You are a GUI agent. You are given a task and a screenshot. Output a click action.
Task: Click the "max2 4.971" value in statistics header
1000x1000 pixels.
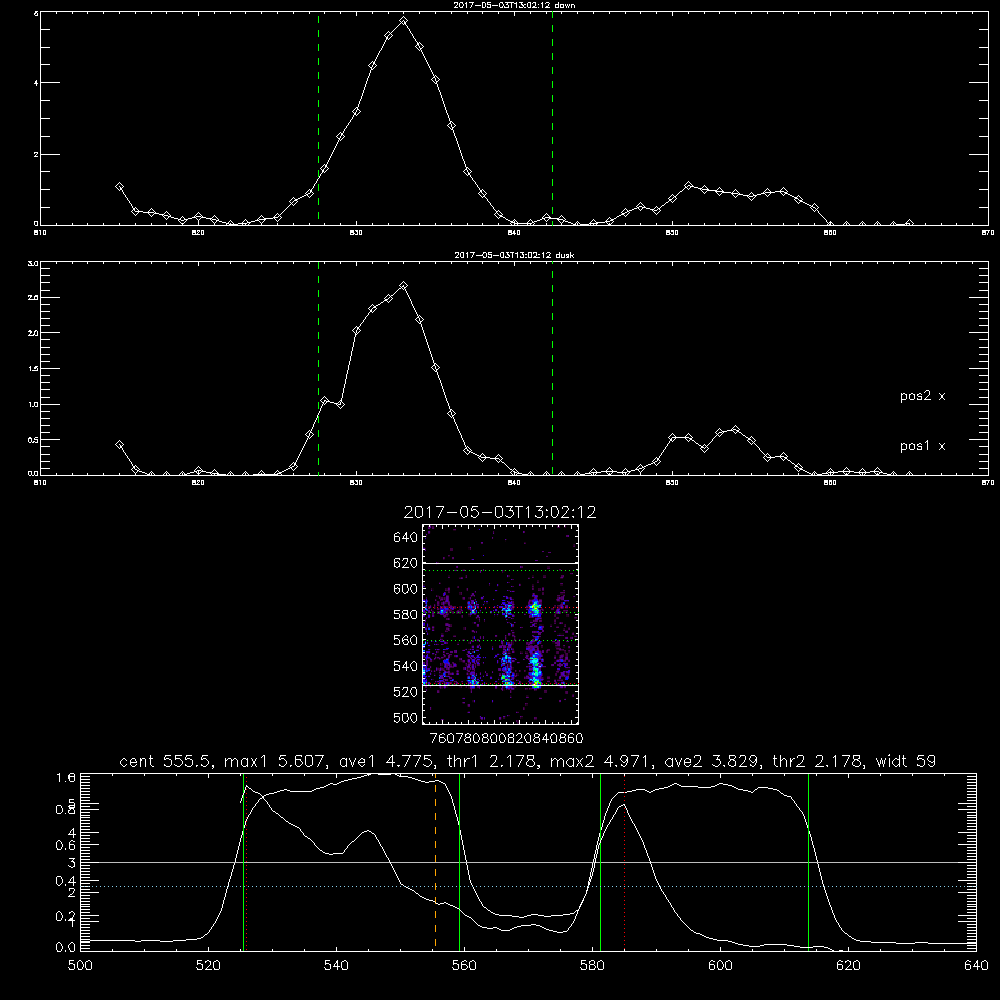coord(605,761)
